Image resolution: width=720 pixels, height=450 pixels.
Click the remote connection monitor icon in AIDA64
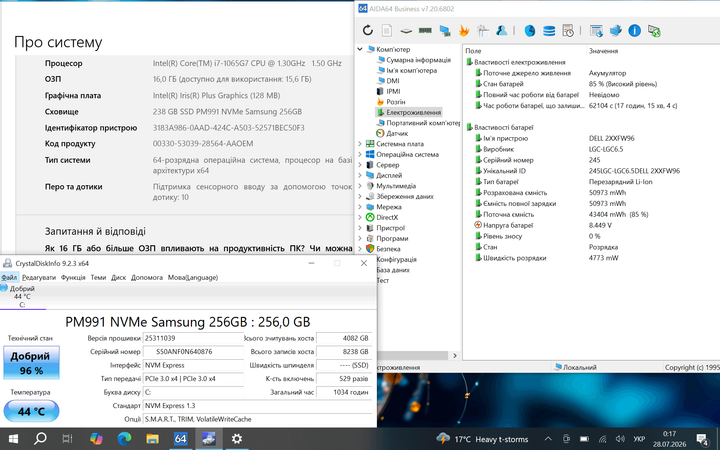click(x=654, y=31)
